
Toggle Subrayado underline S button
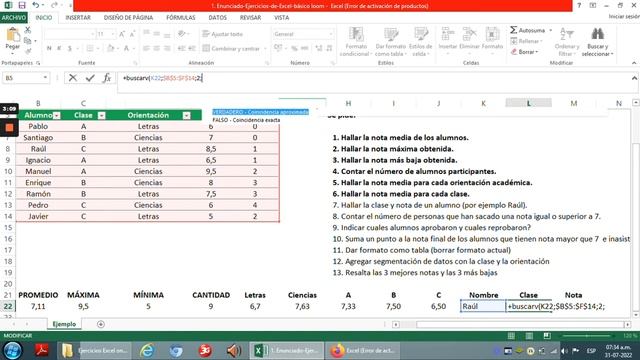70,48
